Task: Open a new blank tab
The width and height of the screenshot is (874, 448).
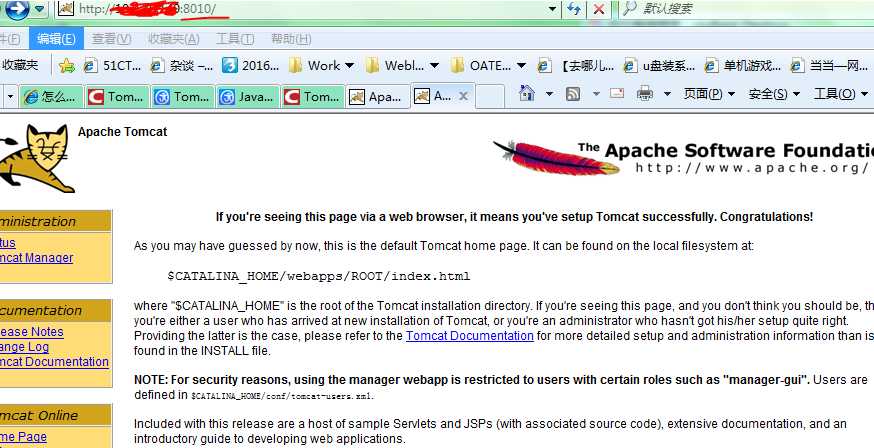Action: [x=490, y=96]
